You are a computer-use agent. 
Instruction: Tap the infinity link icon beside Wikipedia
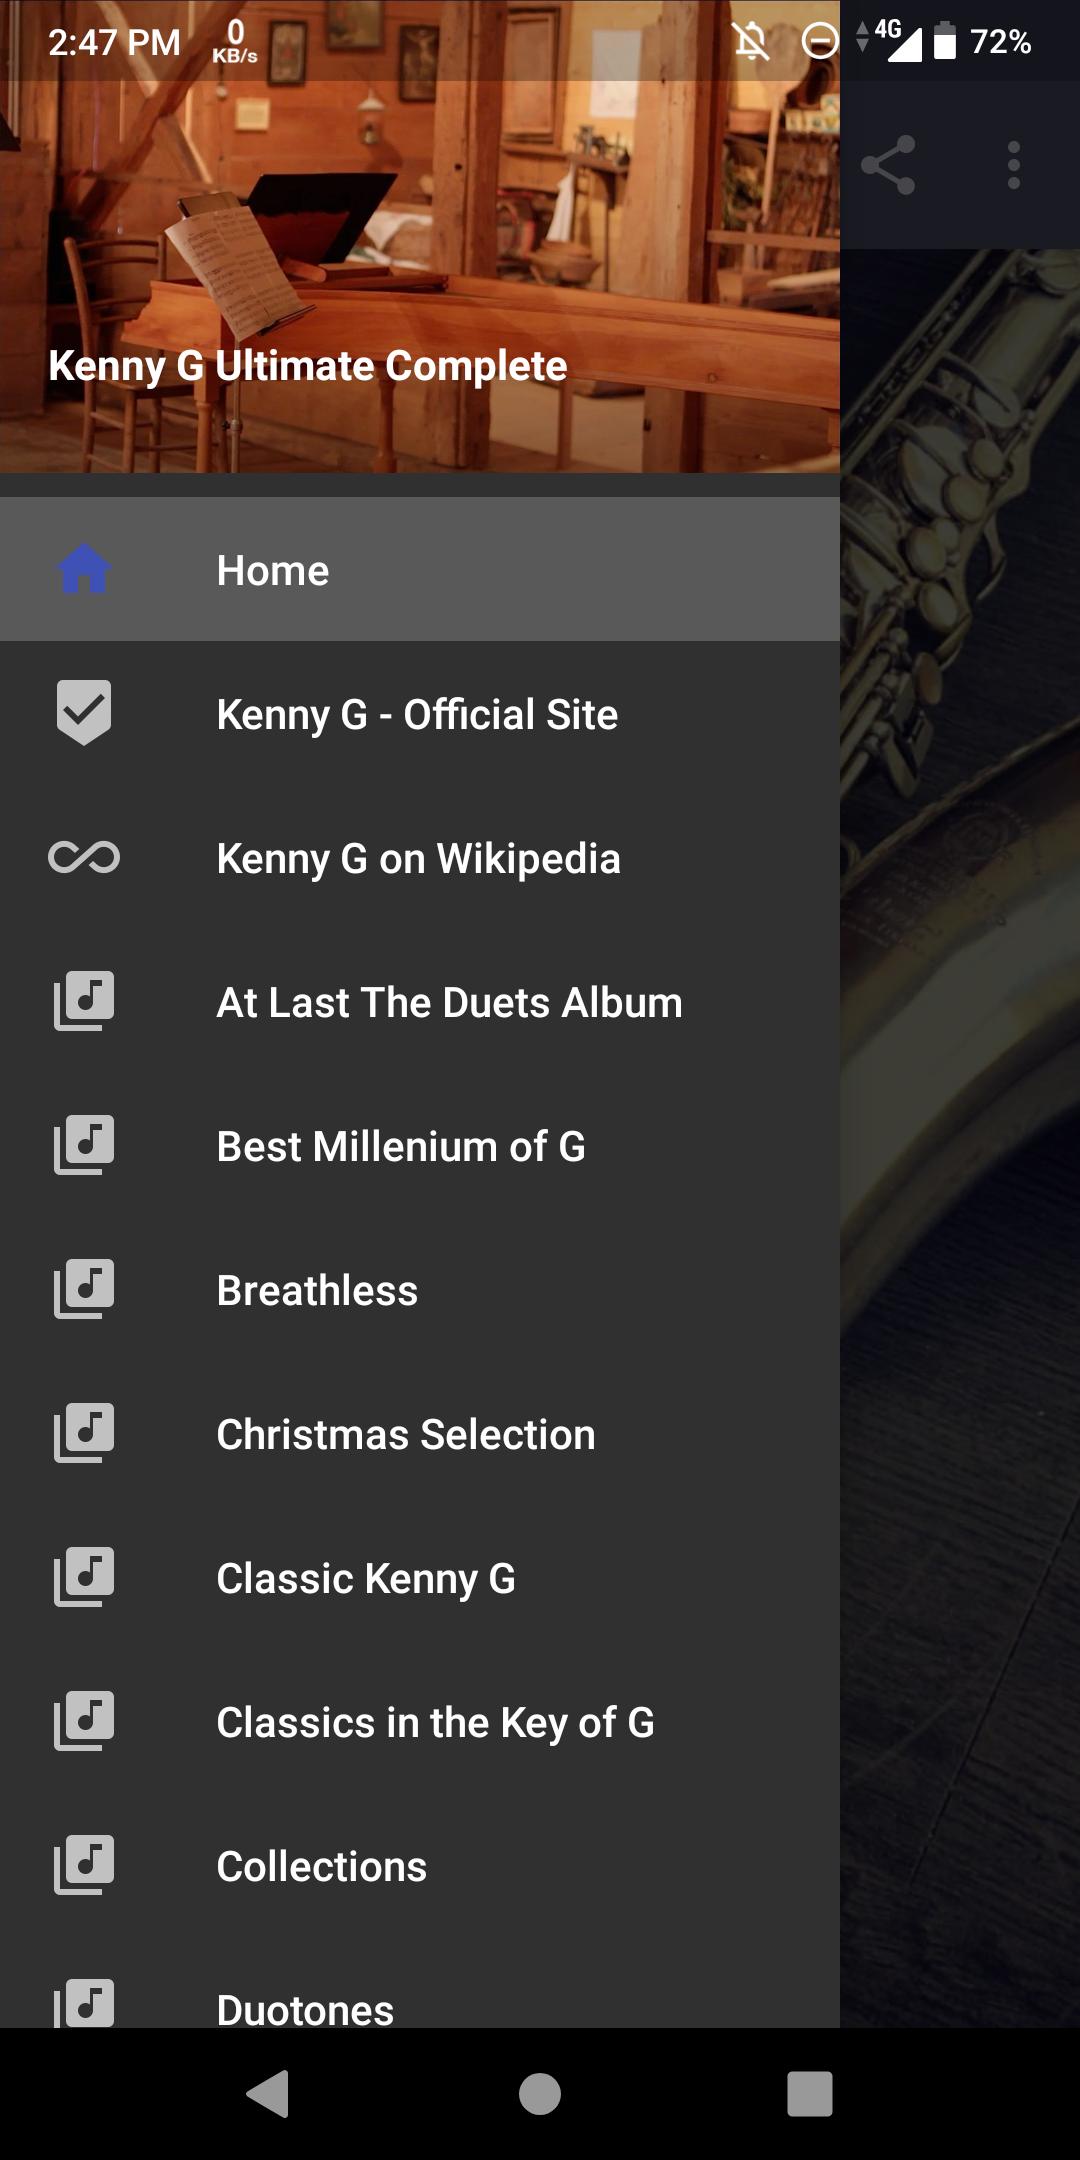(84, 857)
